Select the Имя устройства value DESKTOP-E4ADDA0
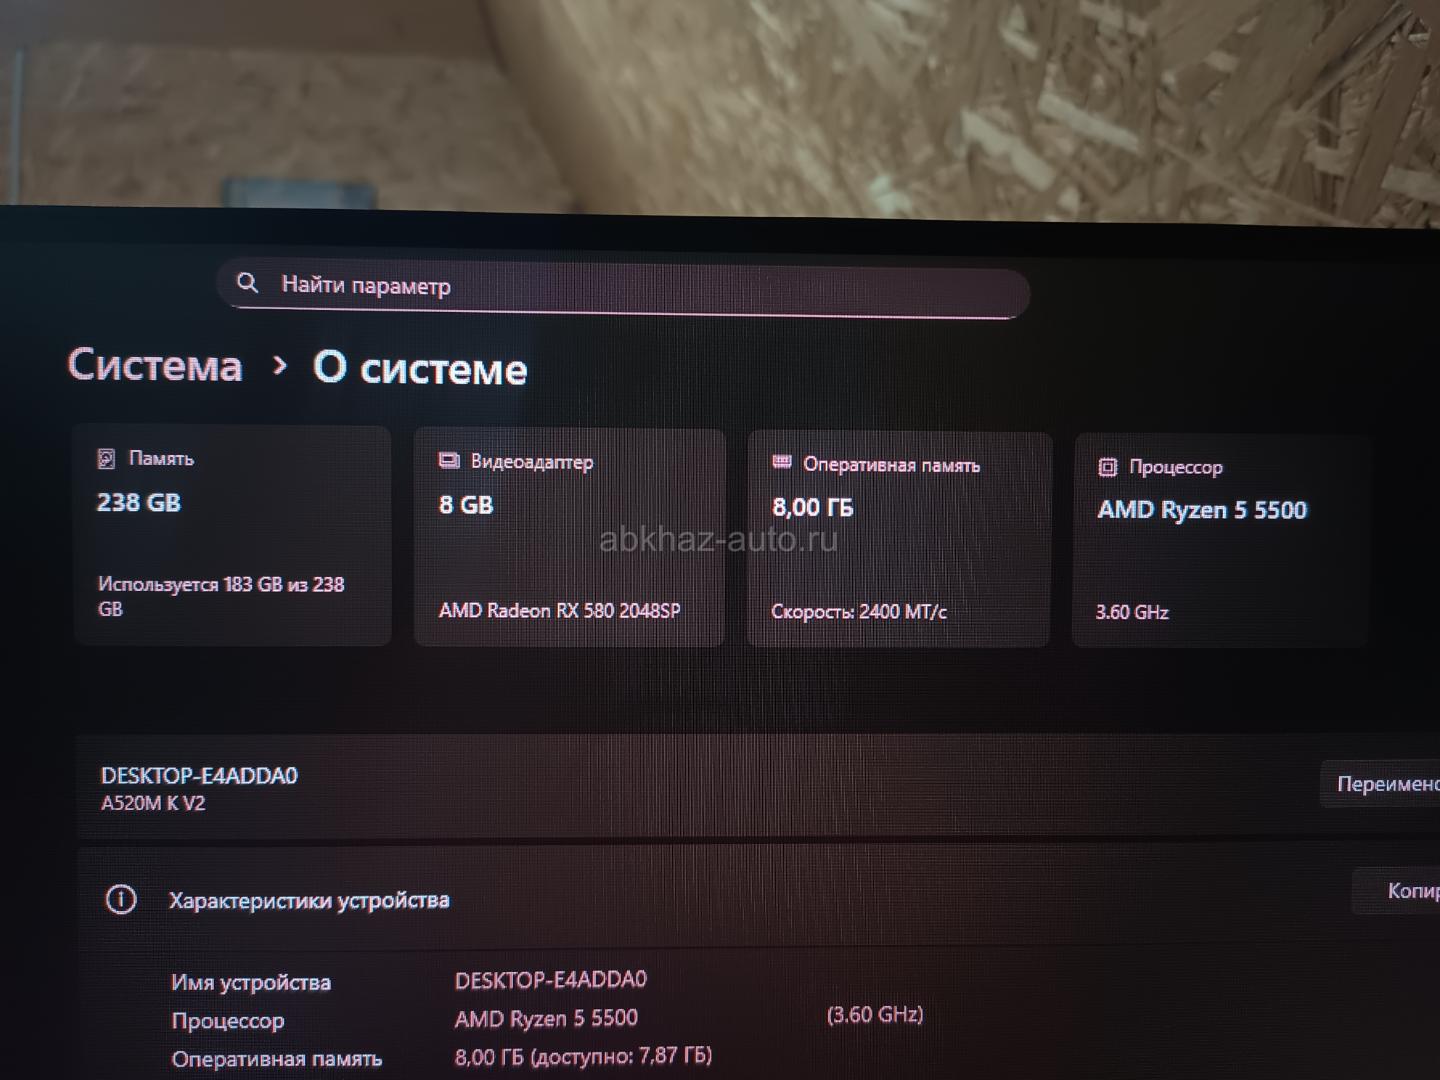The height and width of the screenshot is (1080, 1440). 551,980
